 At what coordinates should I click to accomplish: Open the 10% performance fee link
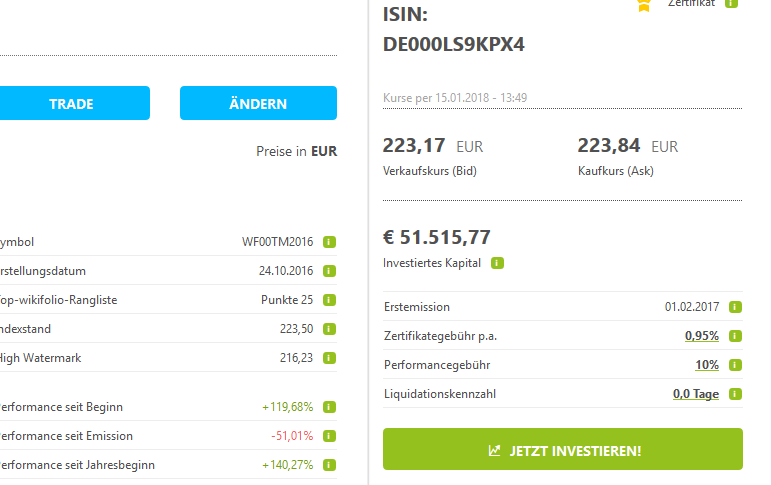click(x=707, y=365)
